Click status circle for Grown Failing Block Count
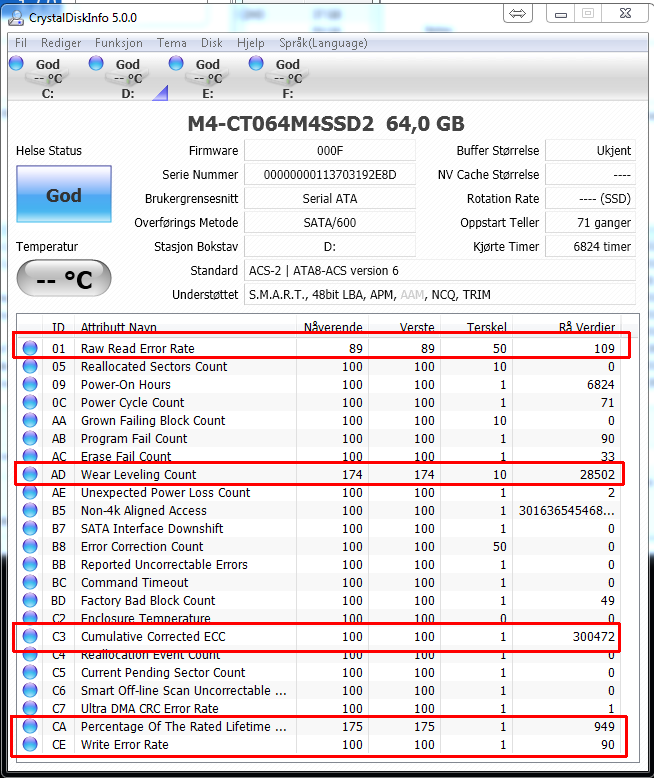 pyautogui.click(x=30, y=420)
